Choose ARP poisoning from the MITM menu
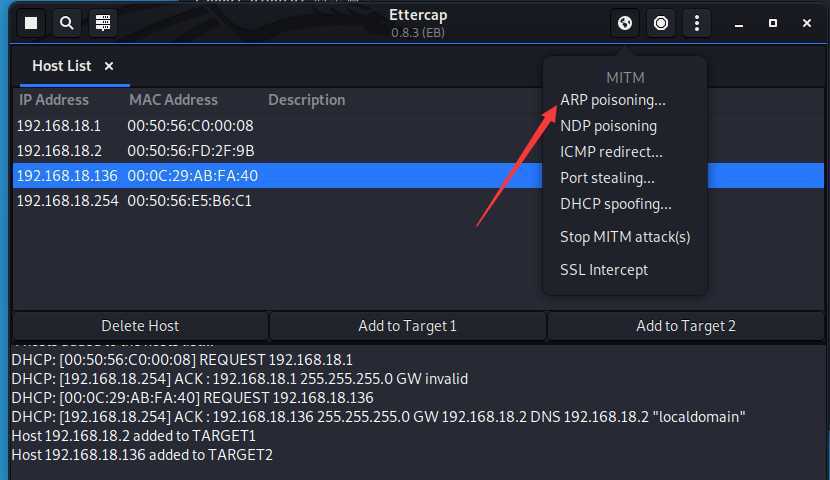This screenshot has width=830, height=480. (x=613, y=100)
